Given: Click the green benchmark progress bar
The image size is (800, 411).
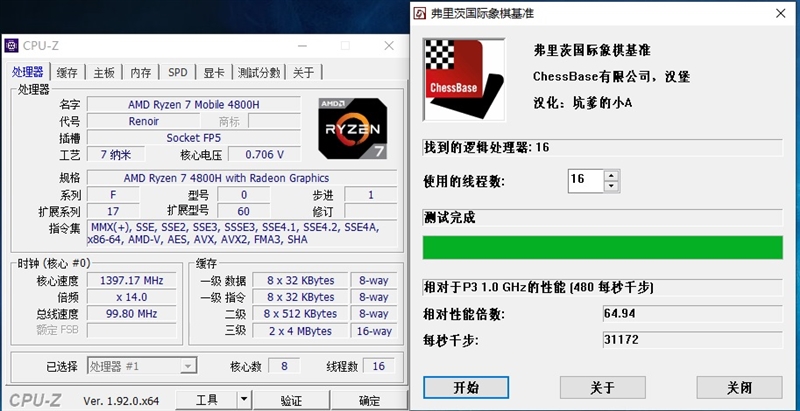Looking at the screenshot, I should pyautogui.click(x=603, y=247).
